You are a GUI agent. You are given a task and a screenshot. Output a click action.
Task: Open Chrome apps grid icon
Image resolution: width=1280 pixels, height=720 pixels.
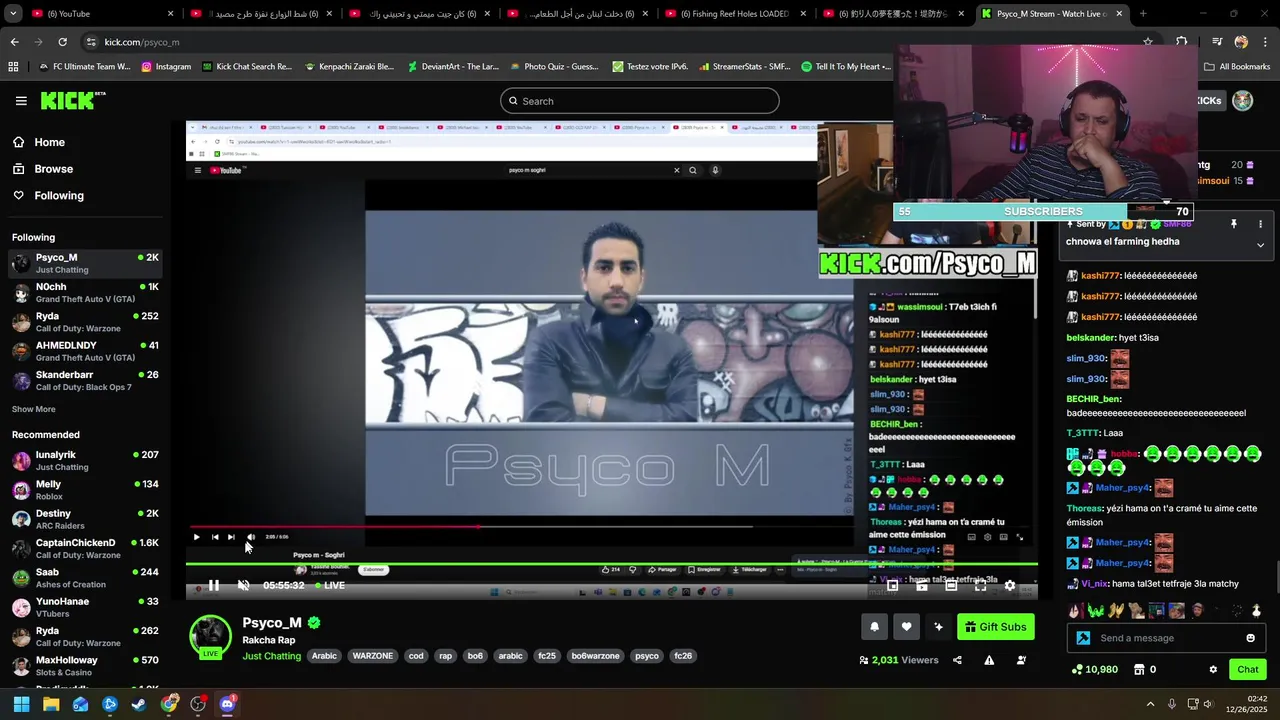pyautogui.click(x=13, y=67)
